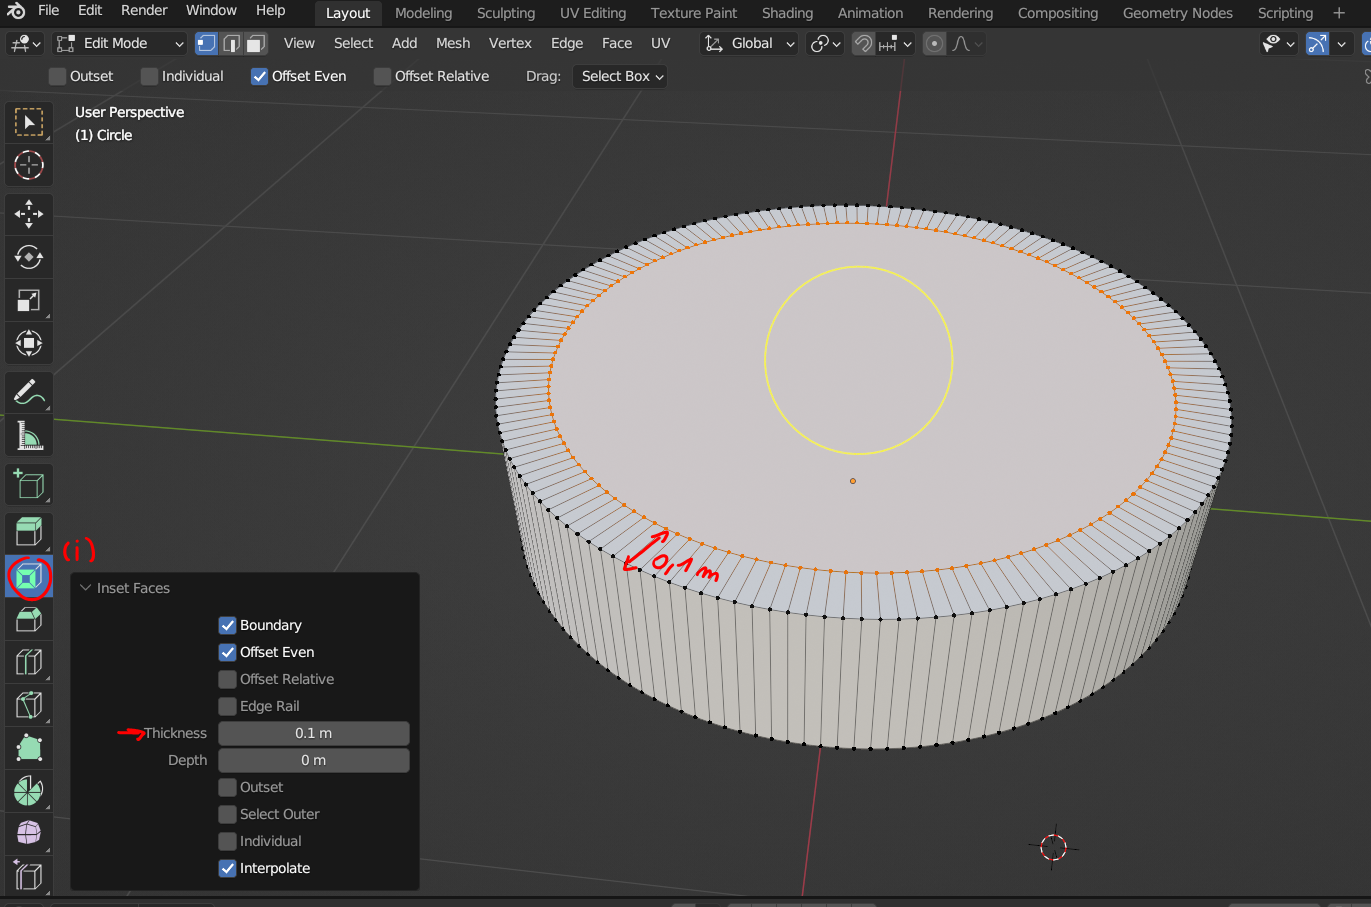This screenshot has height=907, width=1371.
Task: Select the Scale tool
Action: coord(29,300)
